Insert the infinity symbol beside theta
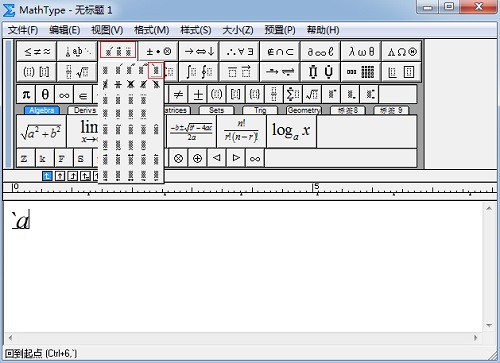Image resolution: width=500 pixels, height=363 pixels. tap(64, 94)
